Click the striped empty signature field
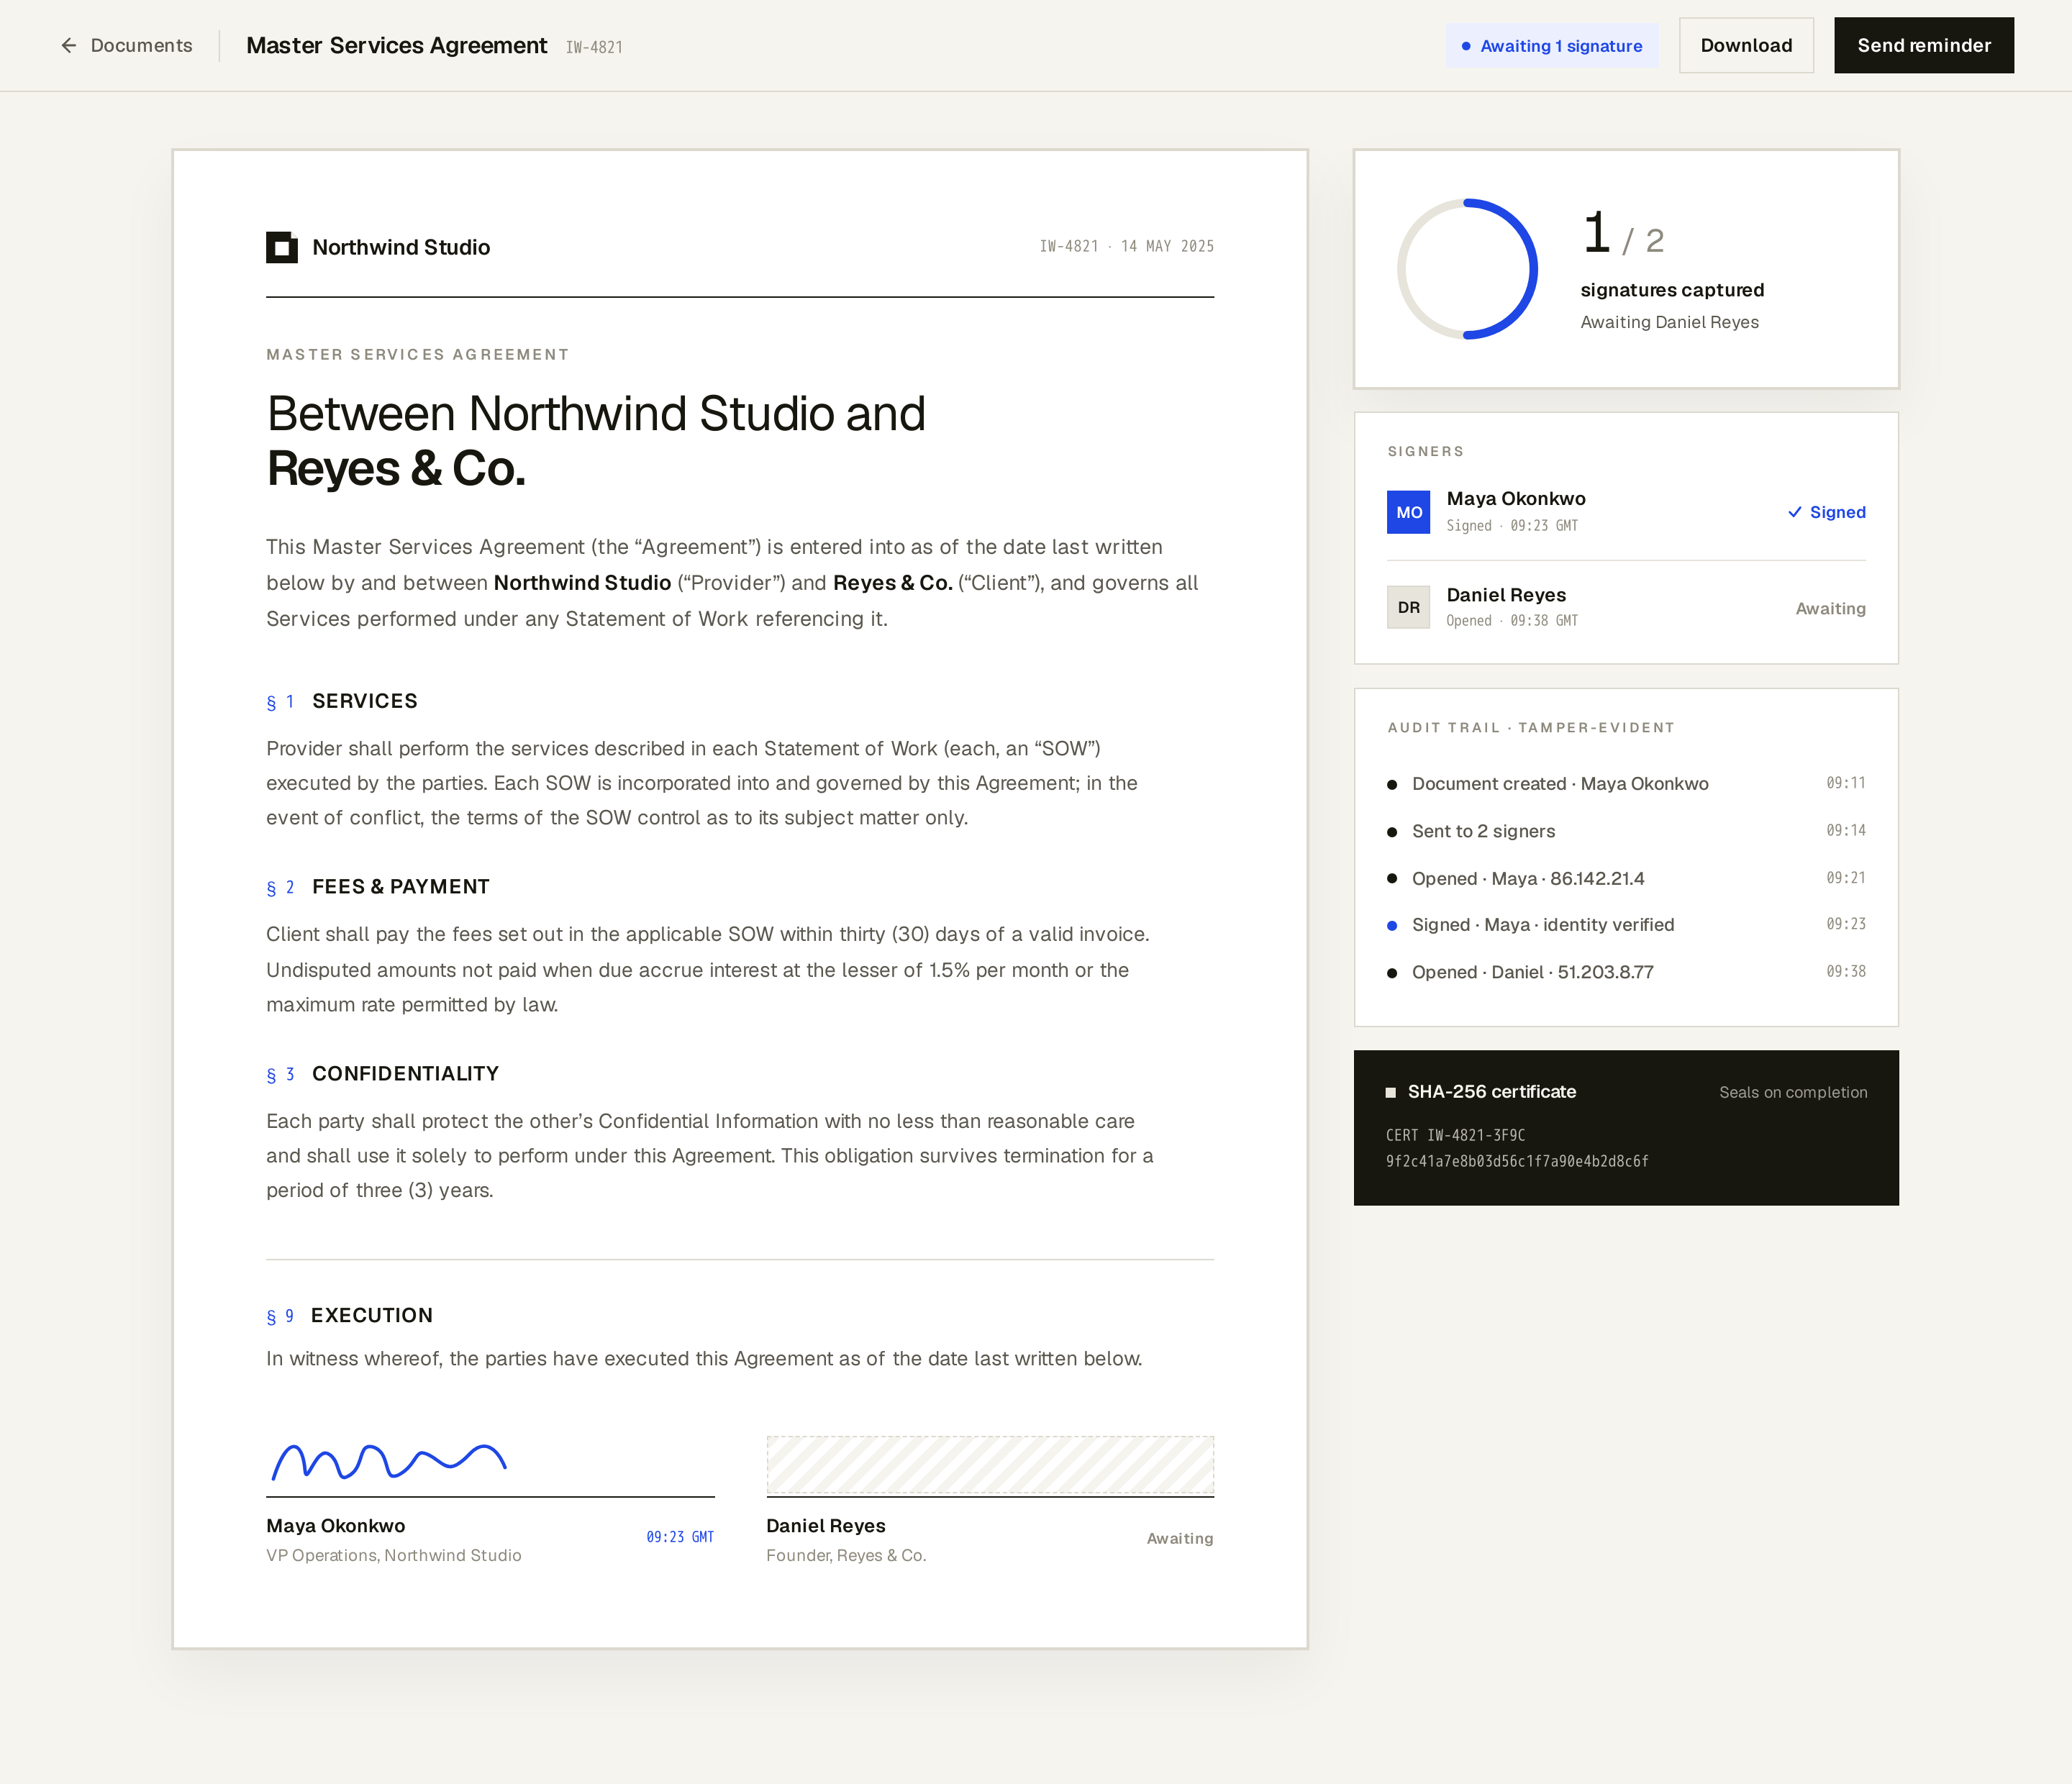The height and width of the screenshot is (1784, 2072). 990,1465
